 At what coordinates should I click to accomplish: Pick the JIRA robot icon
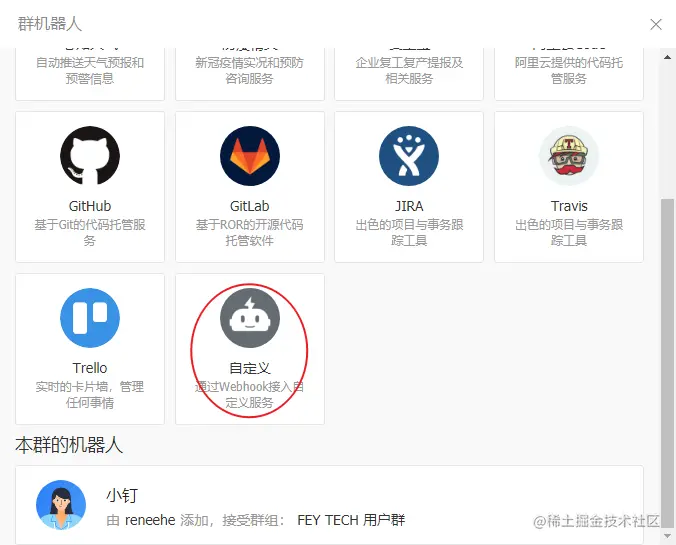[409, 156]
